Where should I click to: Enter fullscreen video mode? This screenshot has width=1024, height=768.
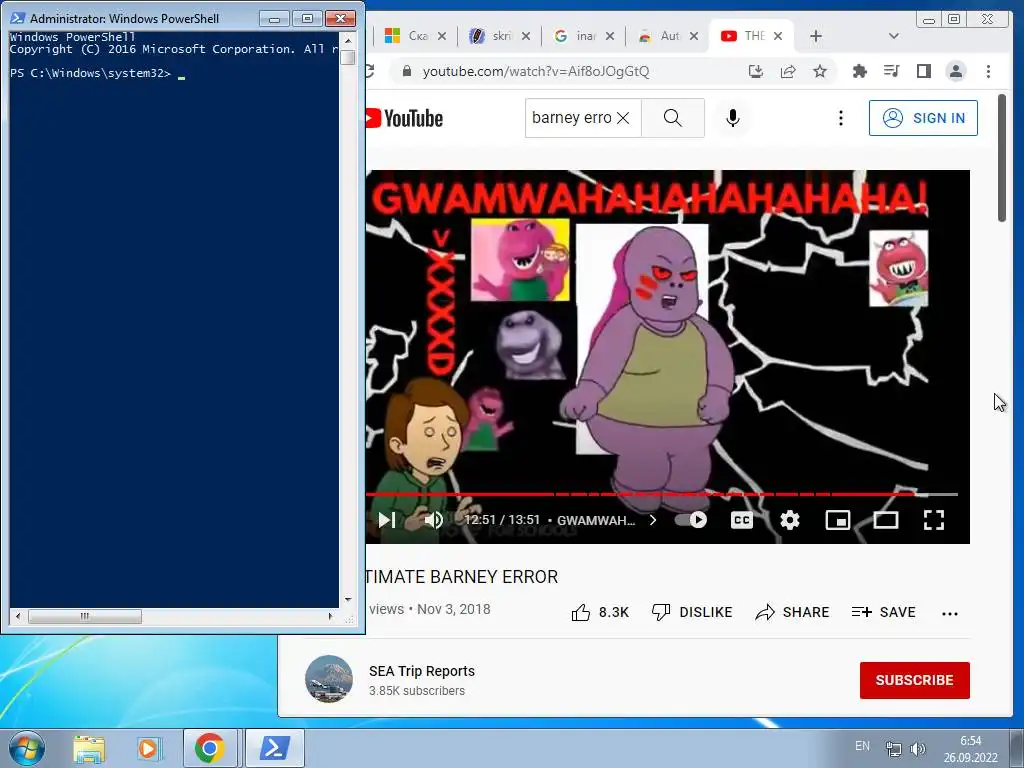(x=934, y=520)
